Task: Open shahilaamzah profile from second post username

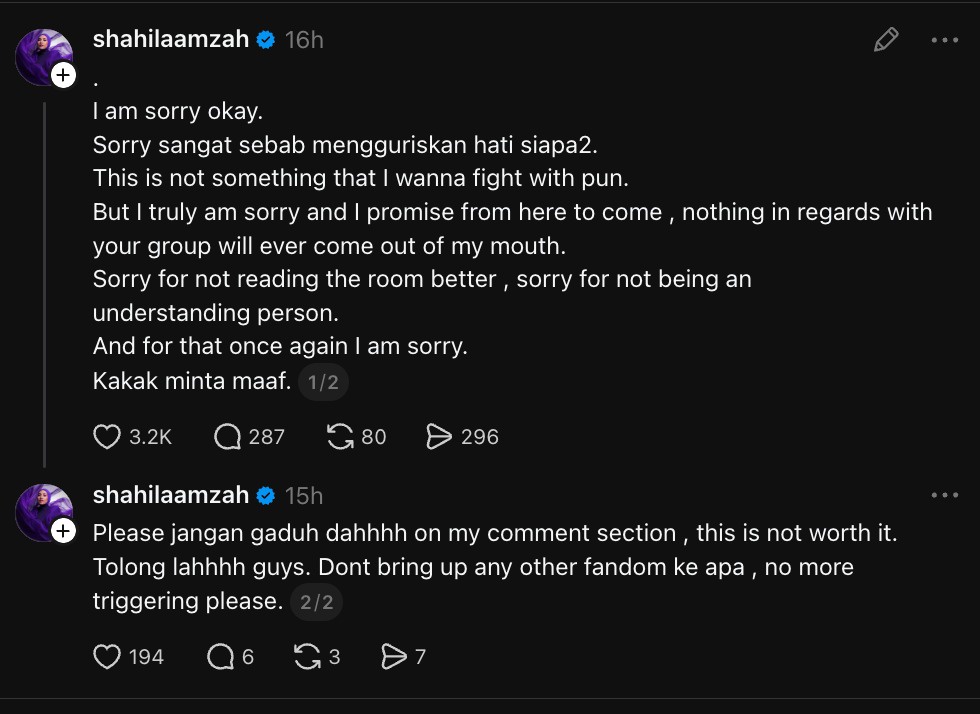Action: 171,495
